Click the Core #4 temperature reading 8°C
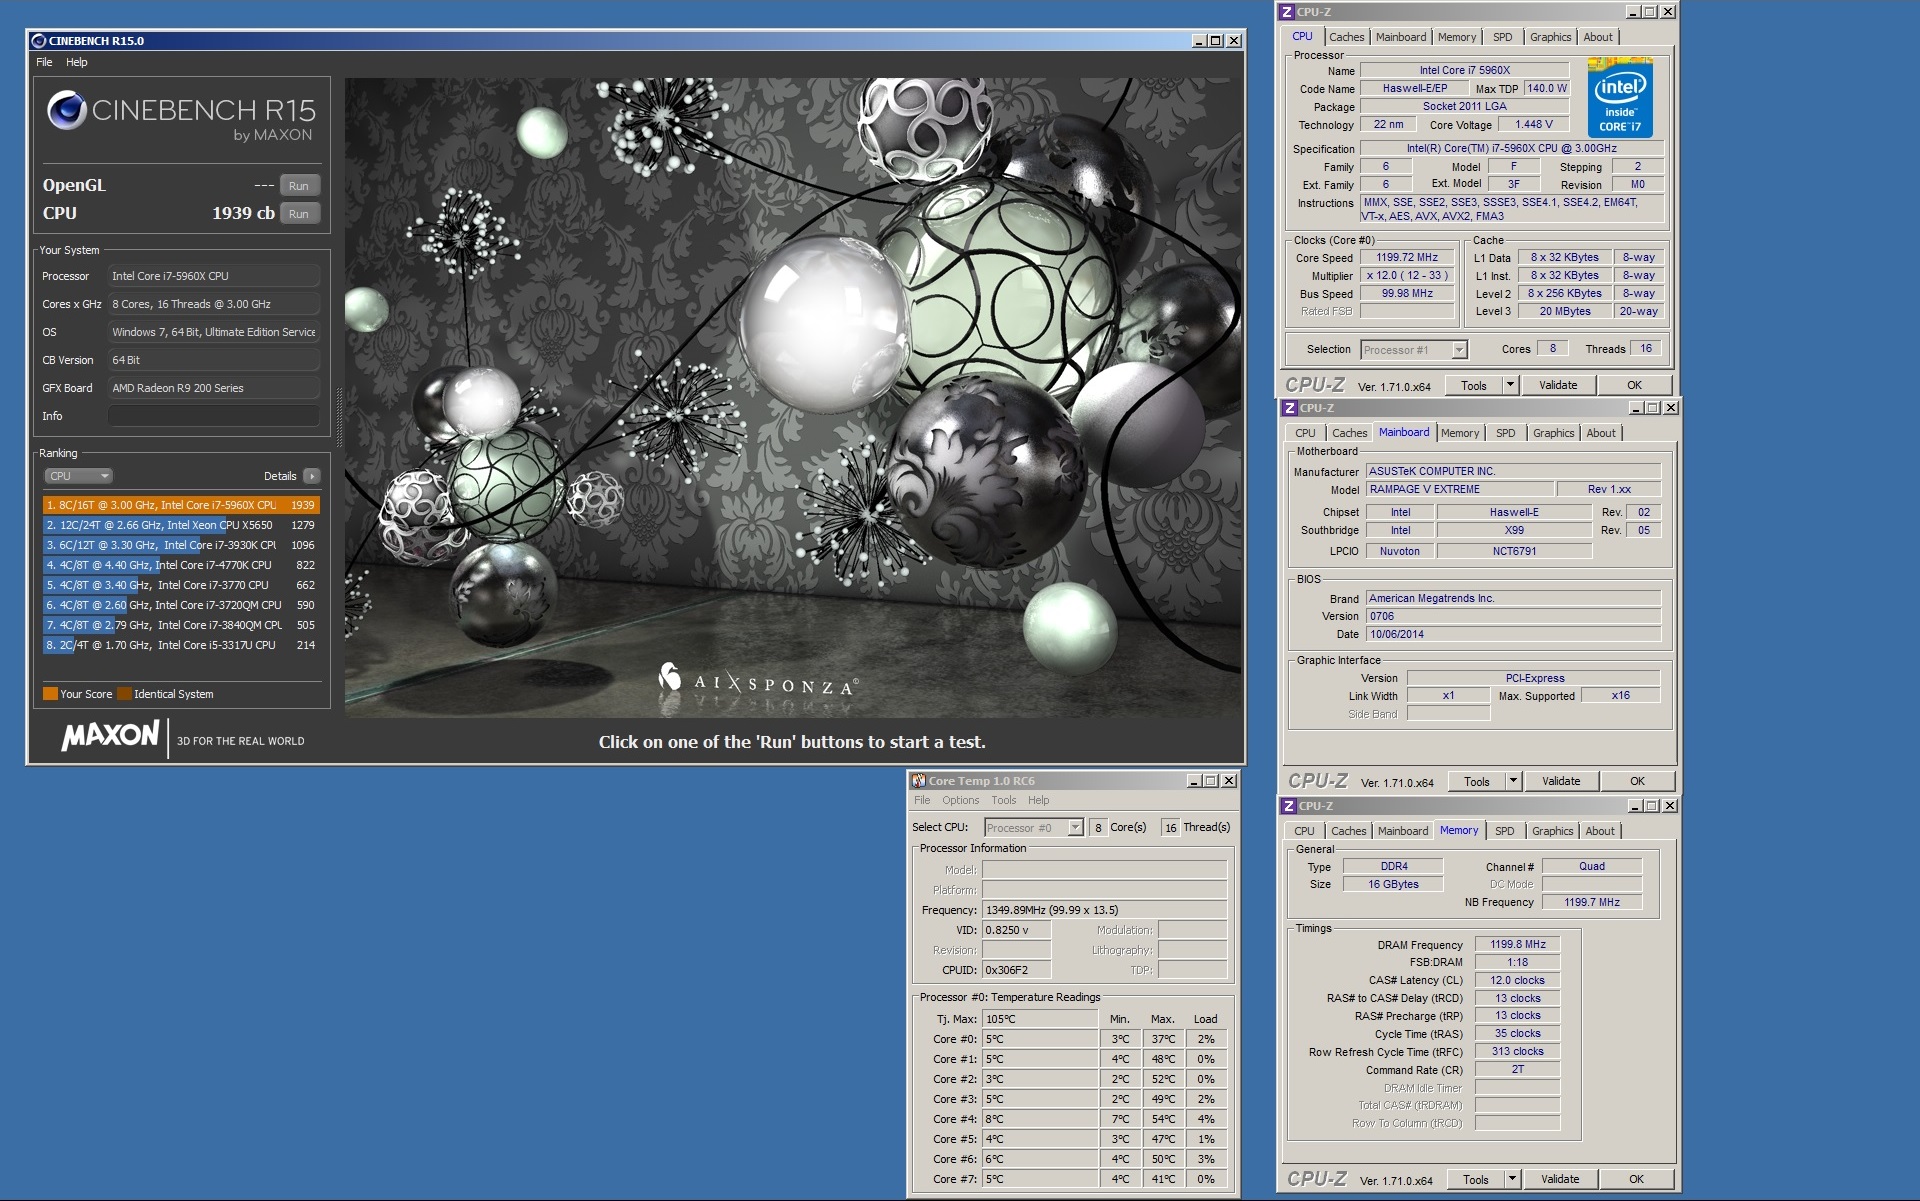 click(x=1040, y=1119)
